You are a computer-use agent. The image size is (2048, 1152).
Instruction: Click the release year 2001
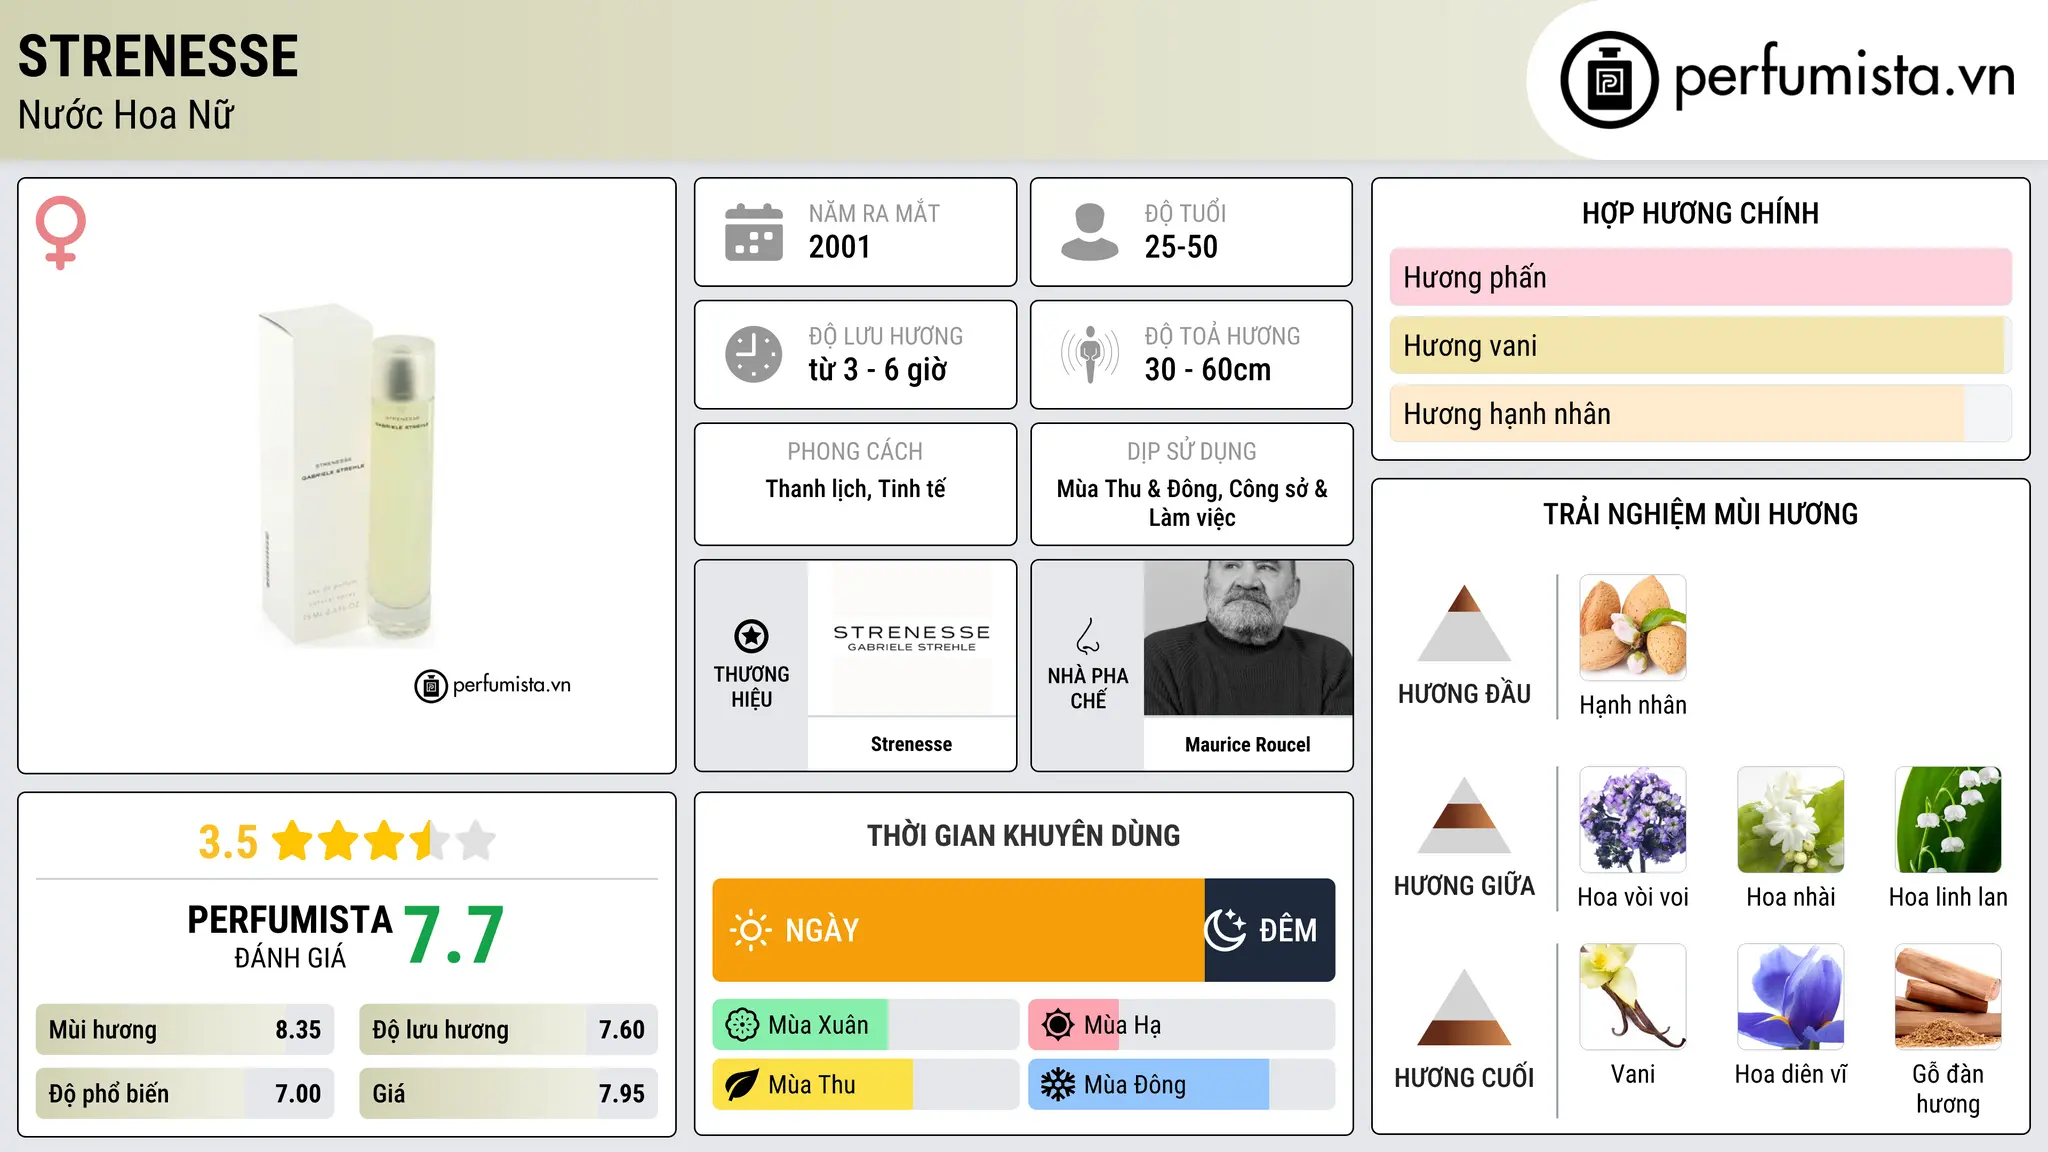[840, 247]
